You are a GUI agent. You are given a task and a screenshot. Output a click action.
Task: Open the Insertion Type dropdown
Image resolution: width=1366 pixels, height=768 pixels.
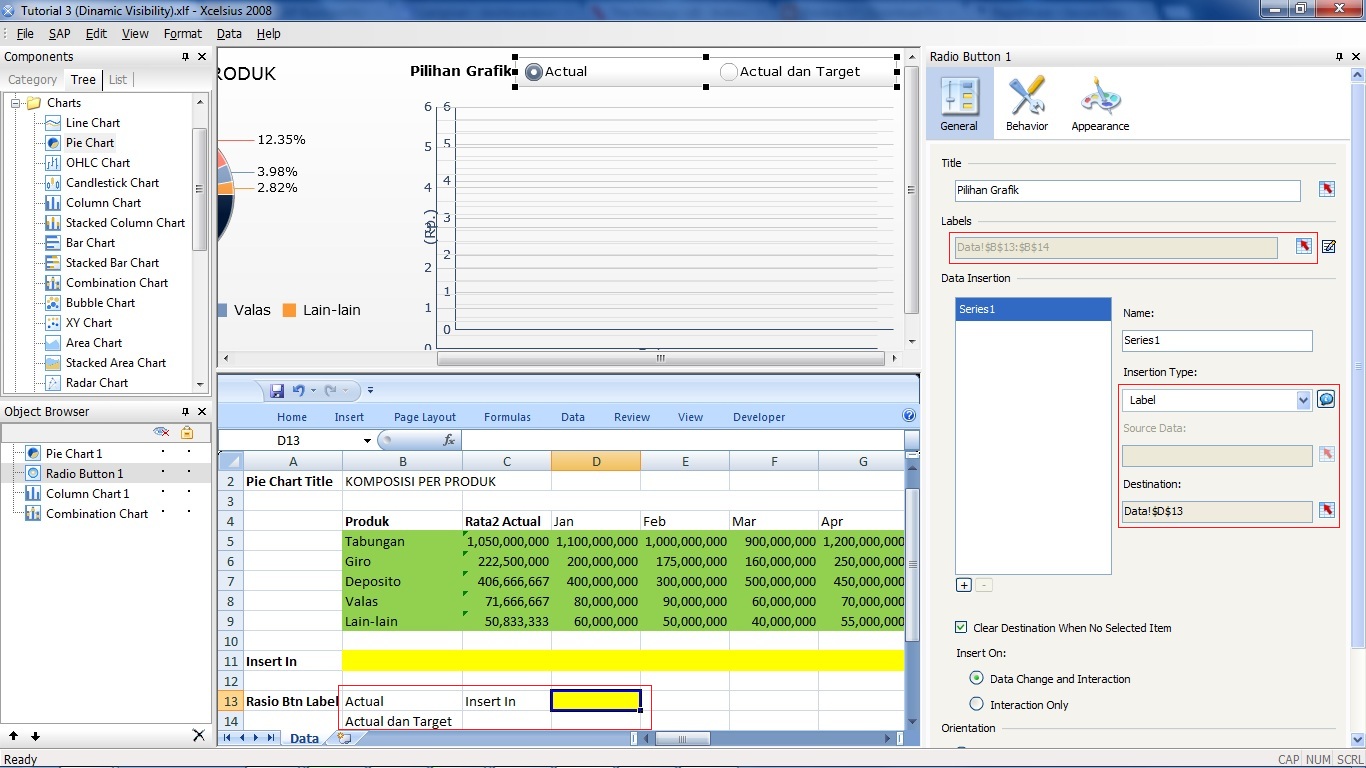point(1303,399)
